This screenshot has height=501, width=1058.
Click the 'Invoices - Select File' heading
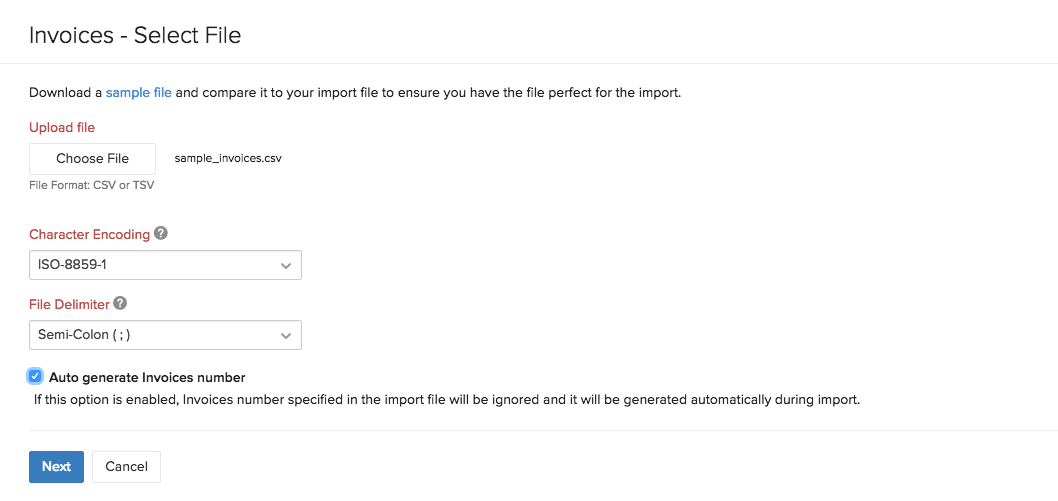(x=135, y=36)
